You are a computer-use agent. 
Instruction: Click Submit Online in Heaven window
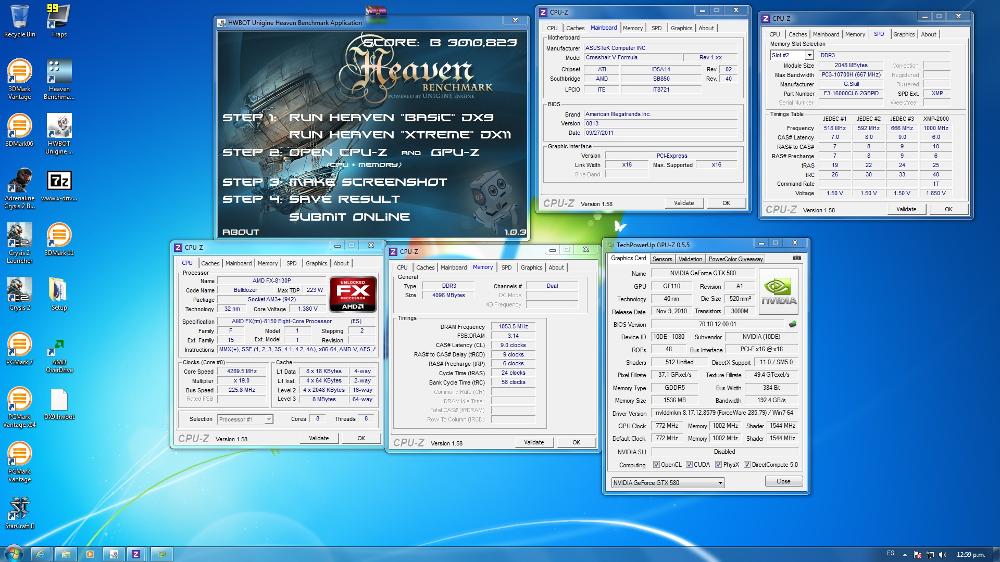(349, 217)
